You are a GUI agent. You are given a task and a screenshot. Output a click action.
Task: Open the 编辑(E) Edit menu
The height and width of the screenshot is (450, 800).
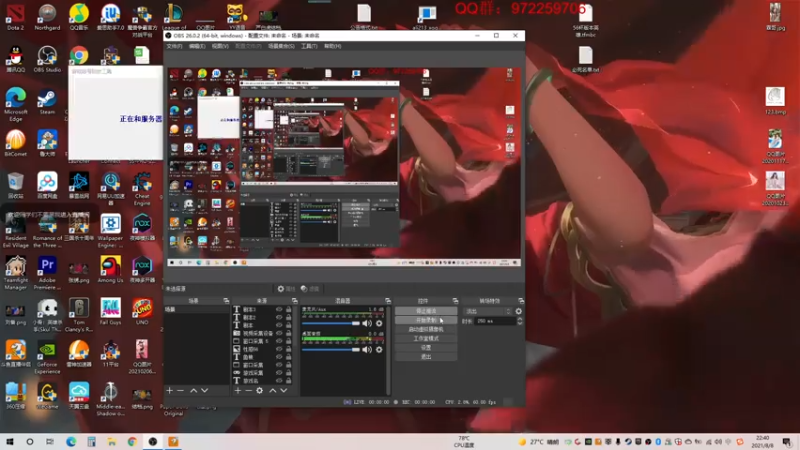click(x=197, y=46)
